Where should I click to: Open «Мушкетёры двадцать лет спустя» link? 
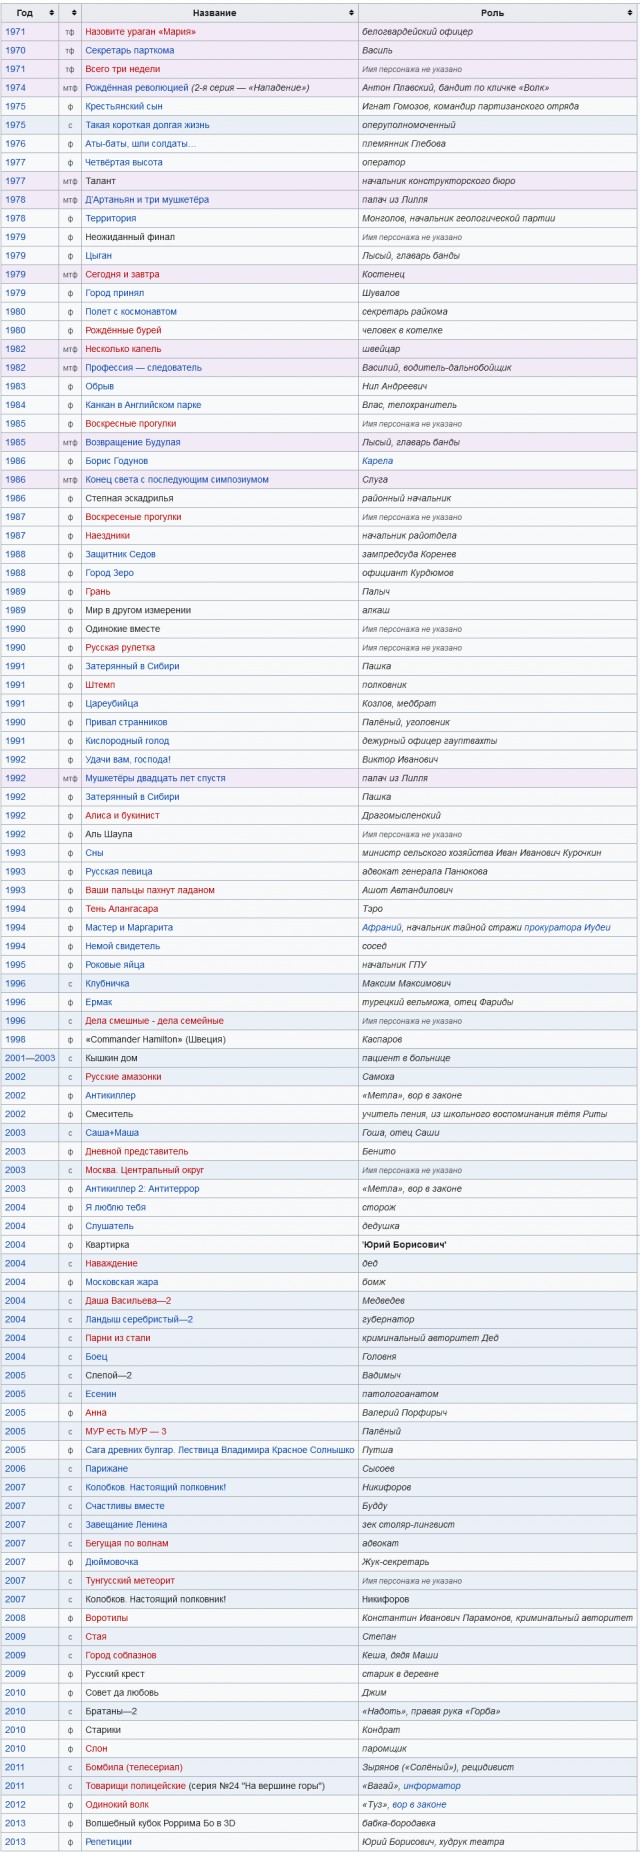click(155, 778)
